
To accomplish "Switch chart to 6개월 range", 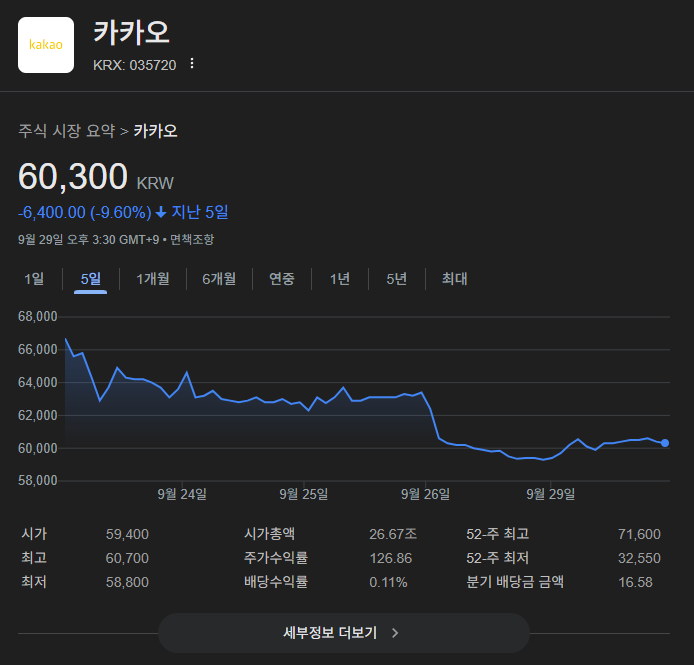I will point(219,279).
